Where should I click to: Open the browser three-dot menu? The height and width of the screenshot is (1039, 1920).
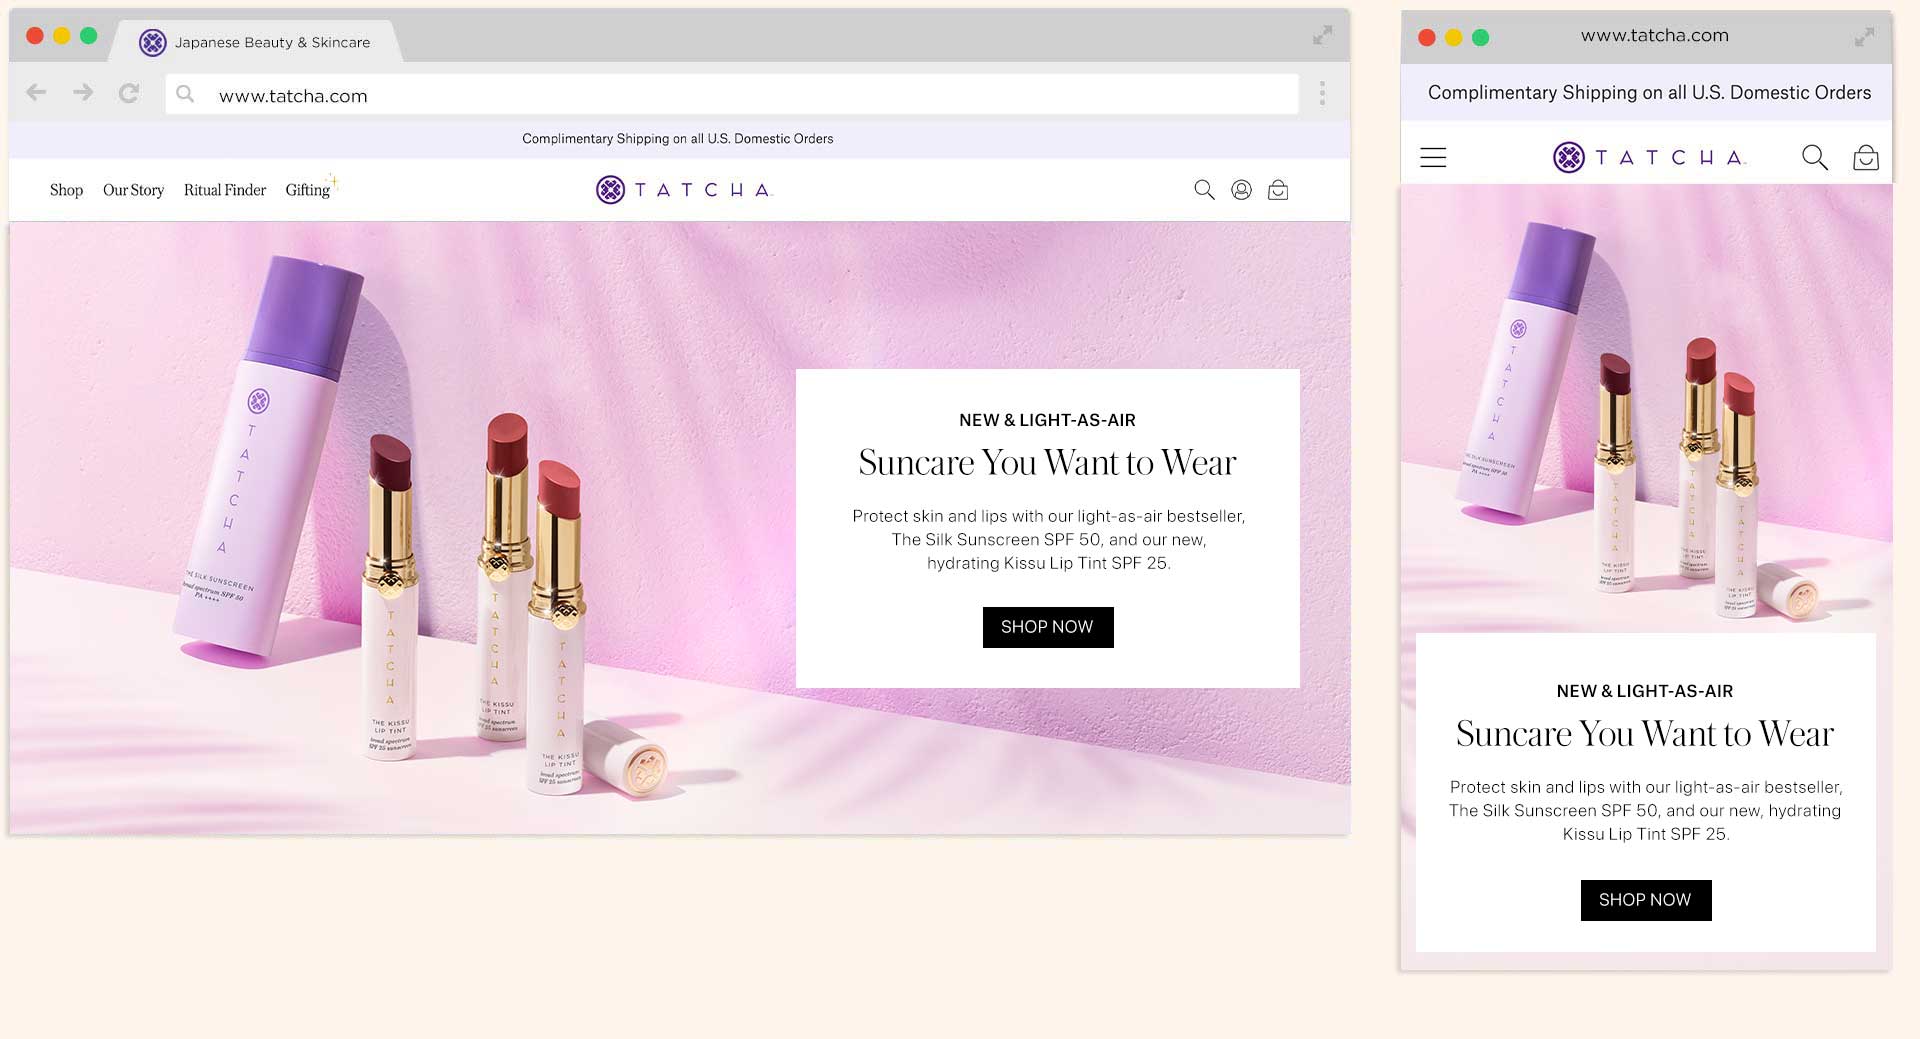1322,94
